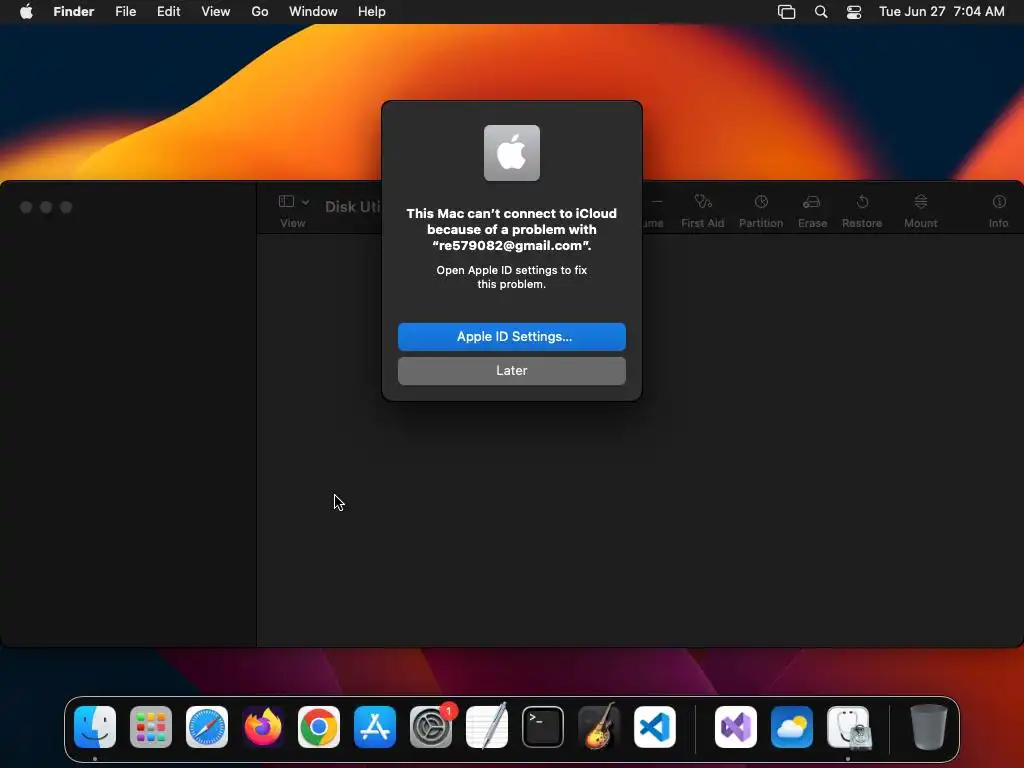Viewport: 1024px width, 768px height.
Task: Click Info in Disk Utility toolbar
Action: (999, 211)
